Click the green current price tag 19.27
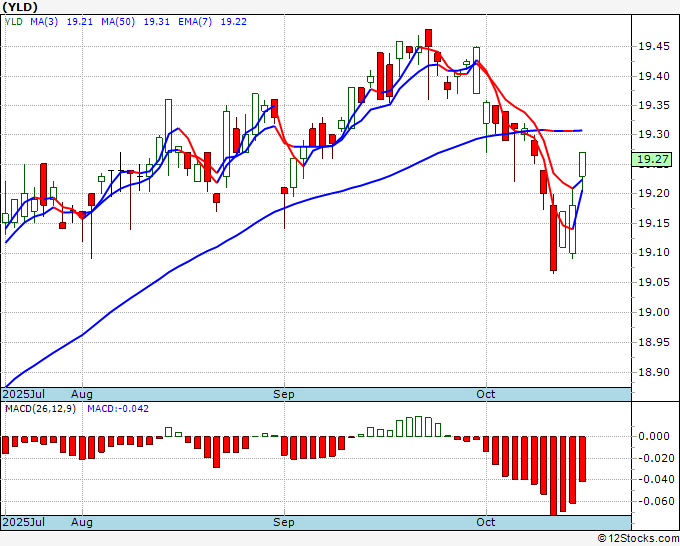 pos(652,159)
